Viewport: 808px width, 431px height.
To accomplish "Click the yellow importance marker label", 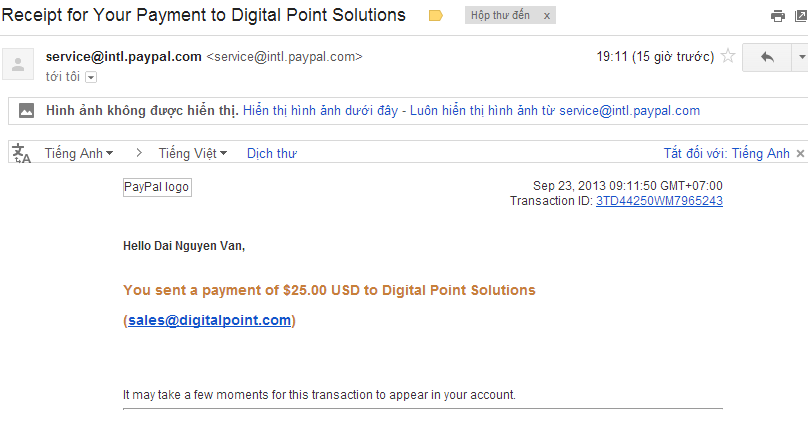I will (x=435, y=16).
